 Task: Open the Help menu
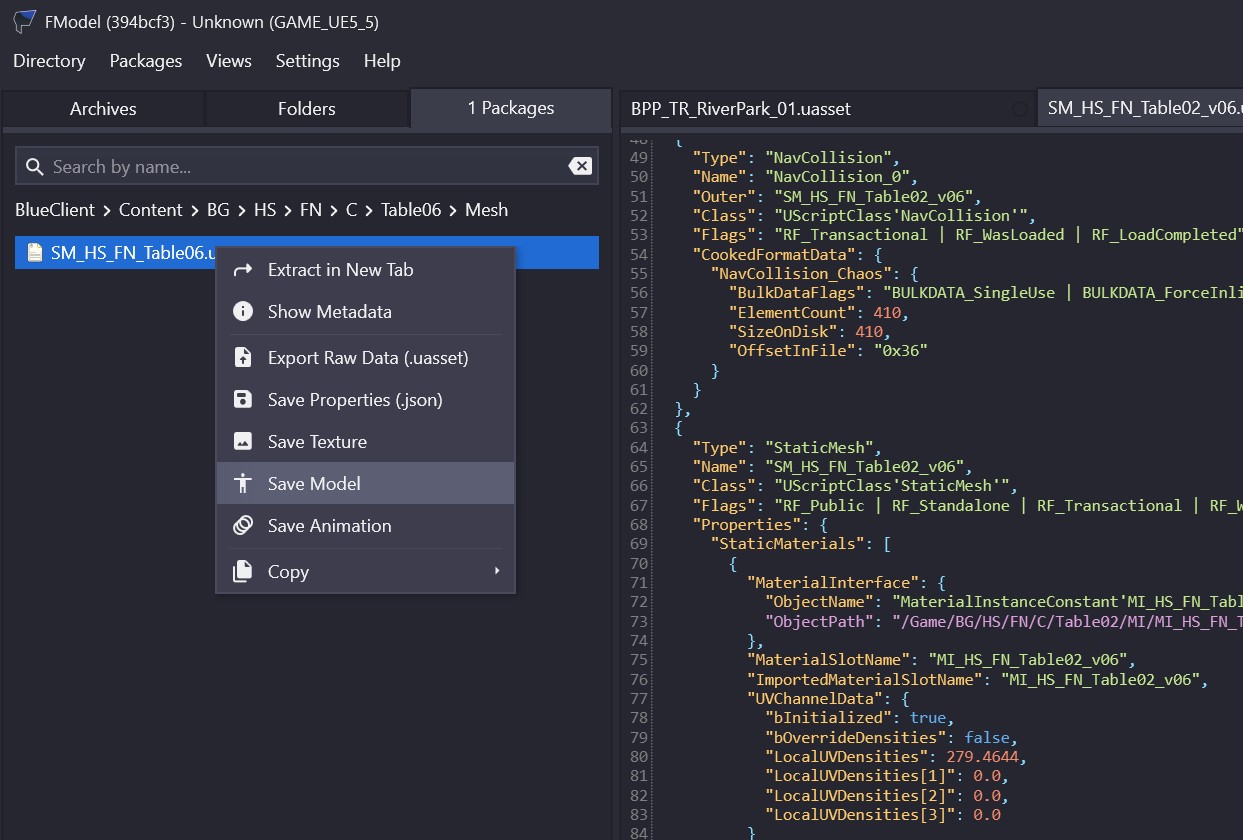click(382, 61)
